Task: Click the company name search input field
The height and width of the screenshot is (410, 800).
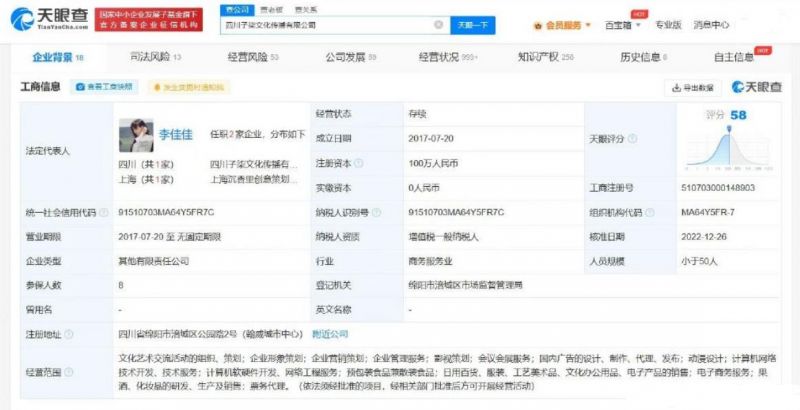Action: pyautogui.click(x=325, y=24)
